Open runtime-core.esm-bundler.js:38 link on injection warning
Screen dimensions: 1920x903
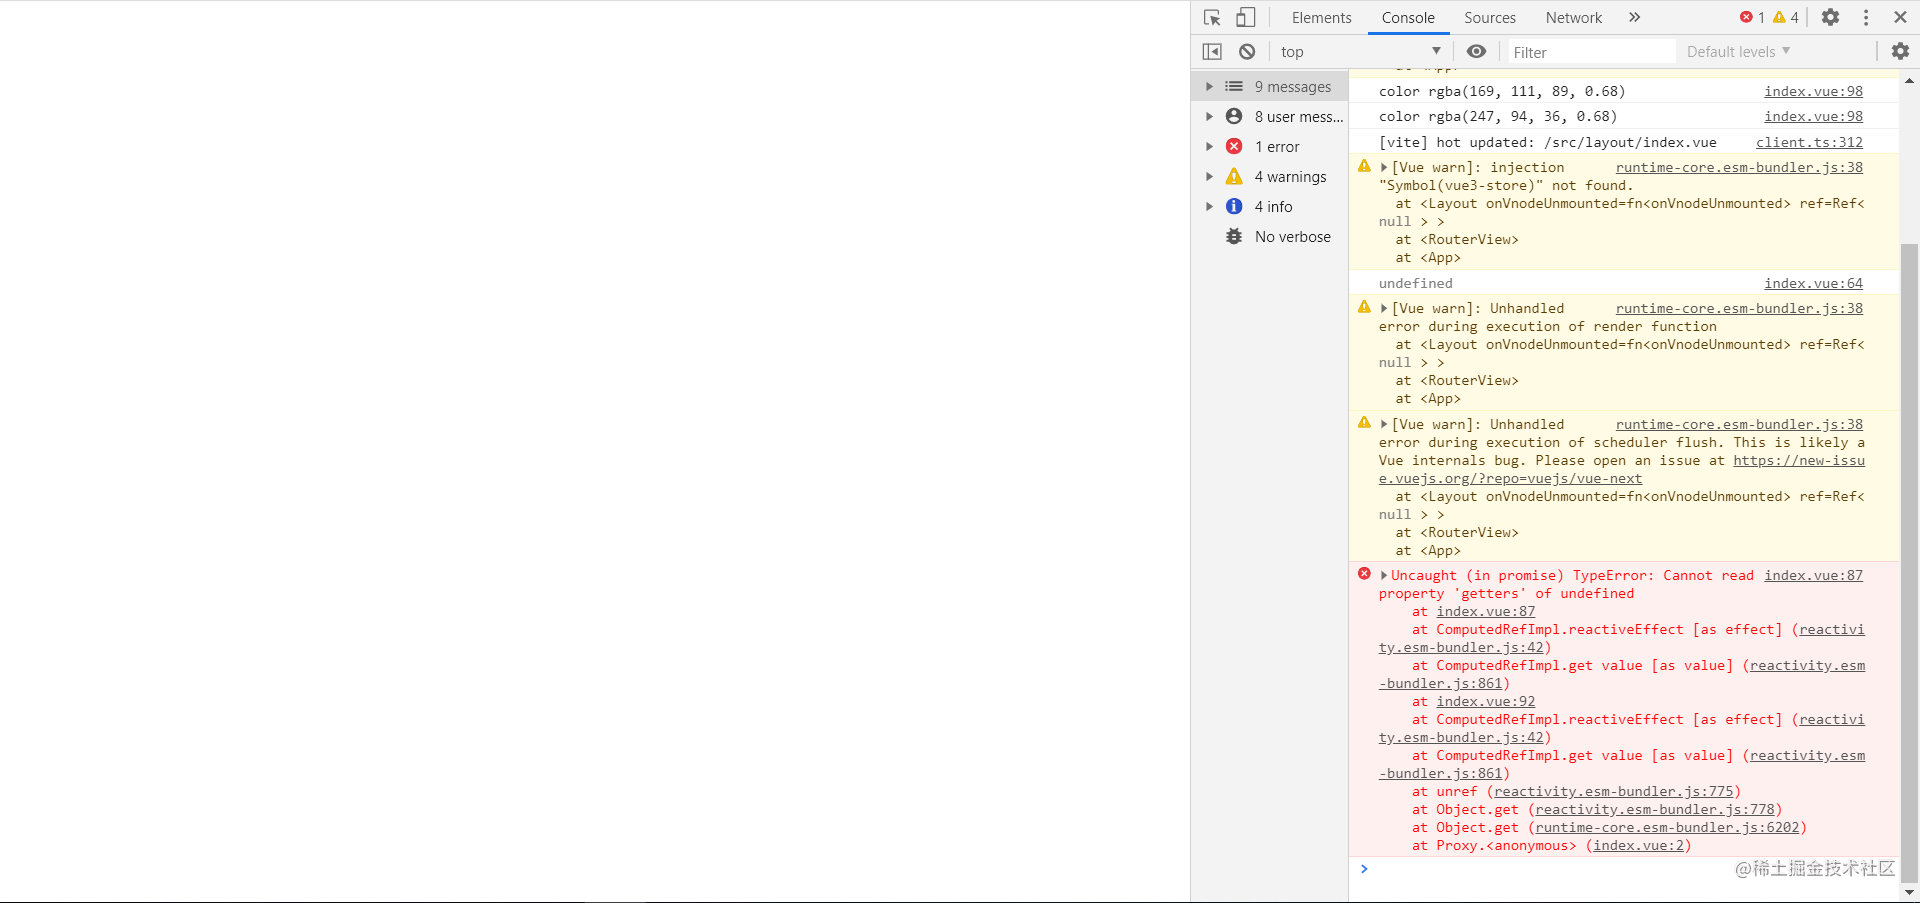click(x=1739, y=167)
